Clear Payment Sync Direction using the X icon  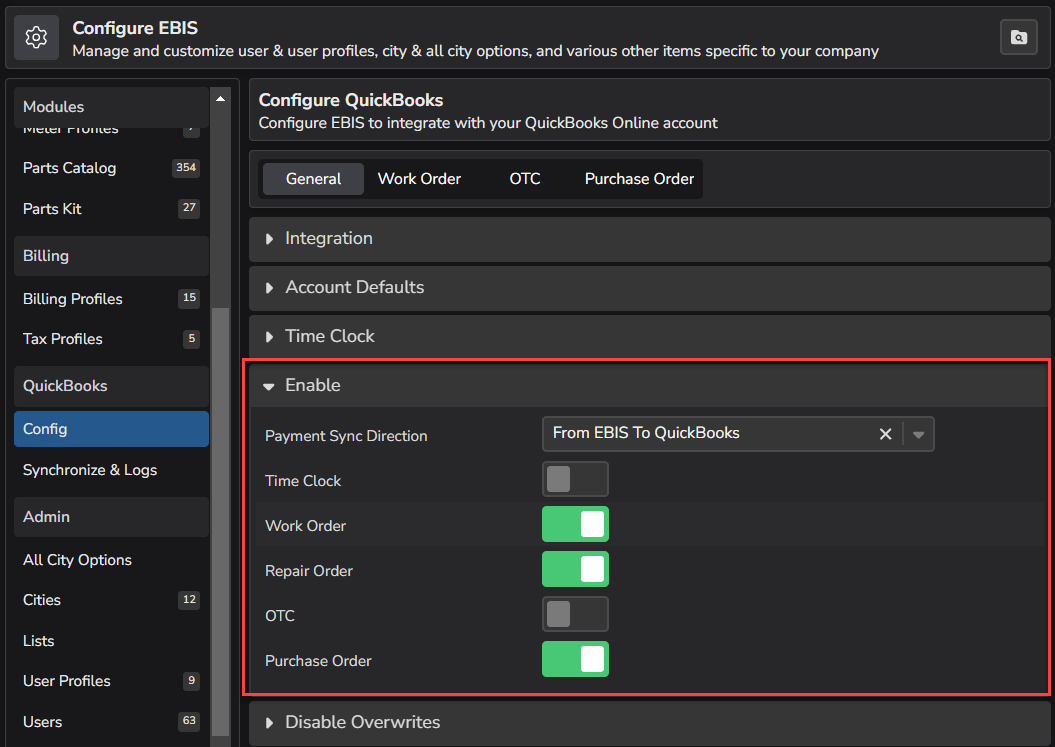click(885, 434)
